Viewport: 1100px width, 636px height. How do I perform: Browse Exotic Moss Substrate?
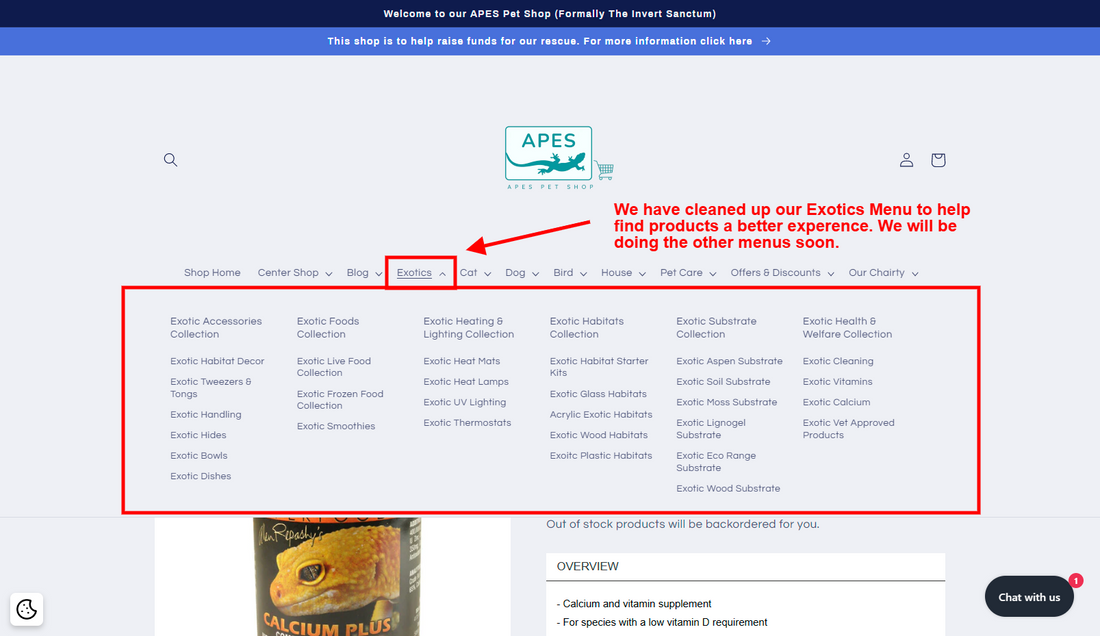pos(727,402)
